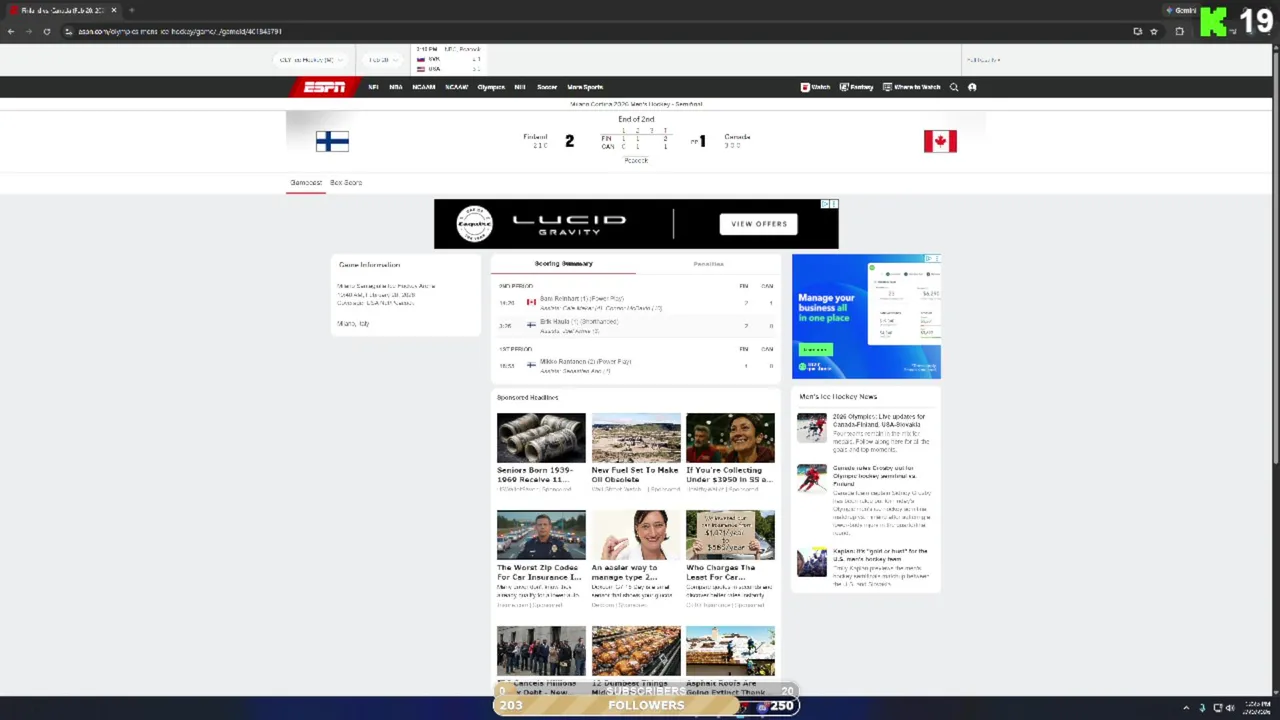Open the Seniors Born 1939-1969 thumbnail
This screenshot has width=1280, height=720.
coord(541,438)
